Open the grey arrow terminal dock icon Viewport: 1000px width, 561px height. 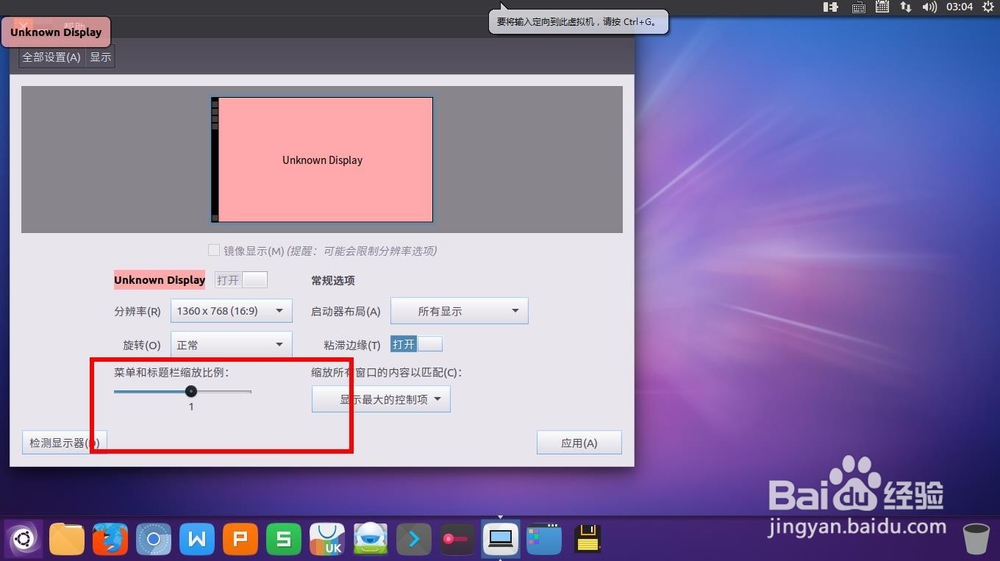click(413, 539)
